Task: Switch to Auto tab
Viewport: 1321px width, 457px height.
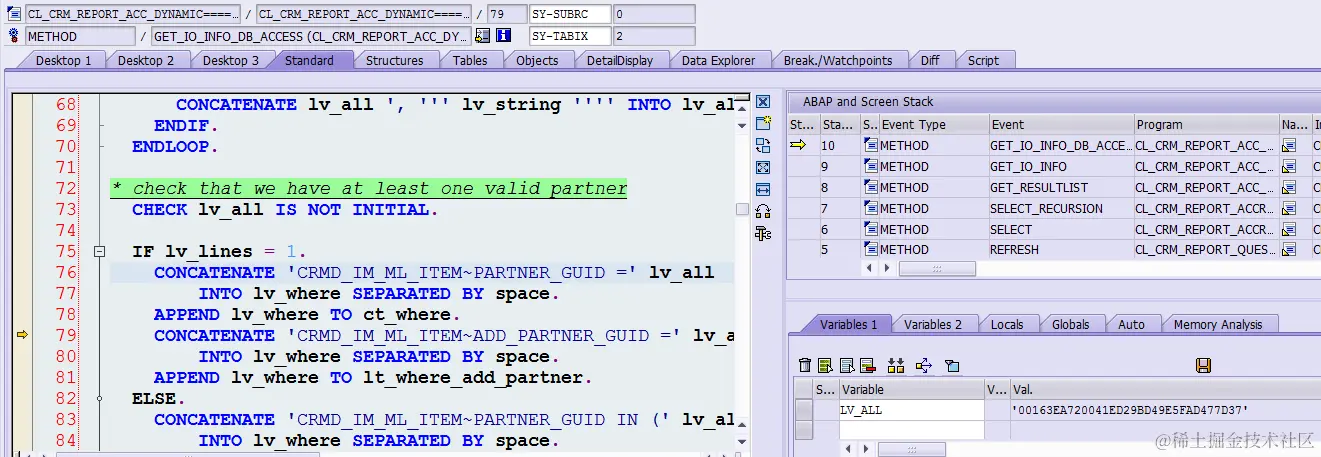Action: [x=1131, y=324]
